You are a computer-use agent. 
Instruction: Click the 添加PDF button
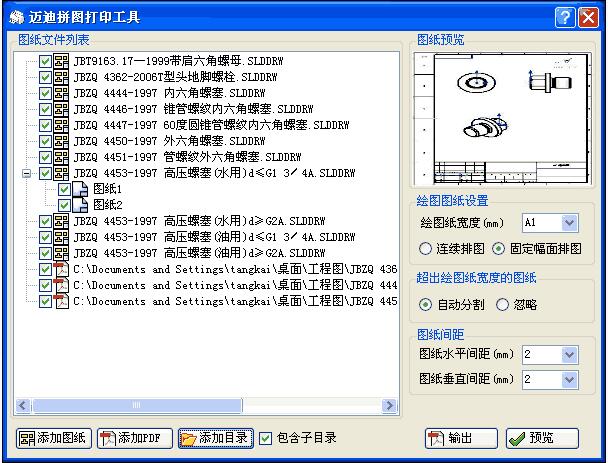click(x=134, y=438)
